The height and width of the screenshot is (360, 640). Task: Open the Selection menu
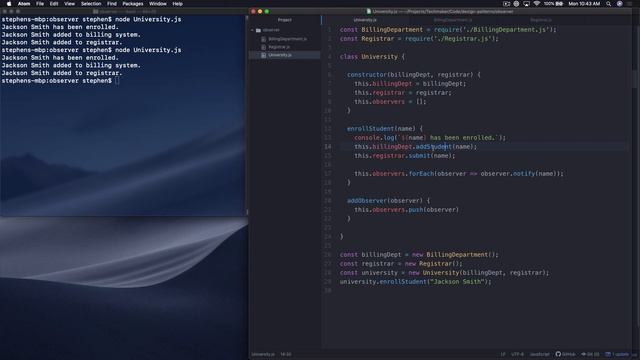[91, 4]
